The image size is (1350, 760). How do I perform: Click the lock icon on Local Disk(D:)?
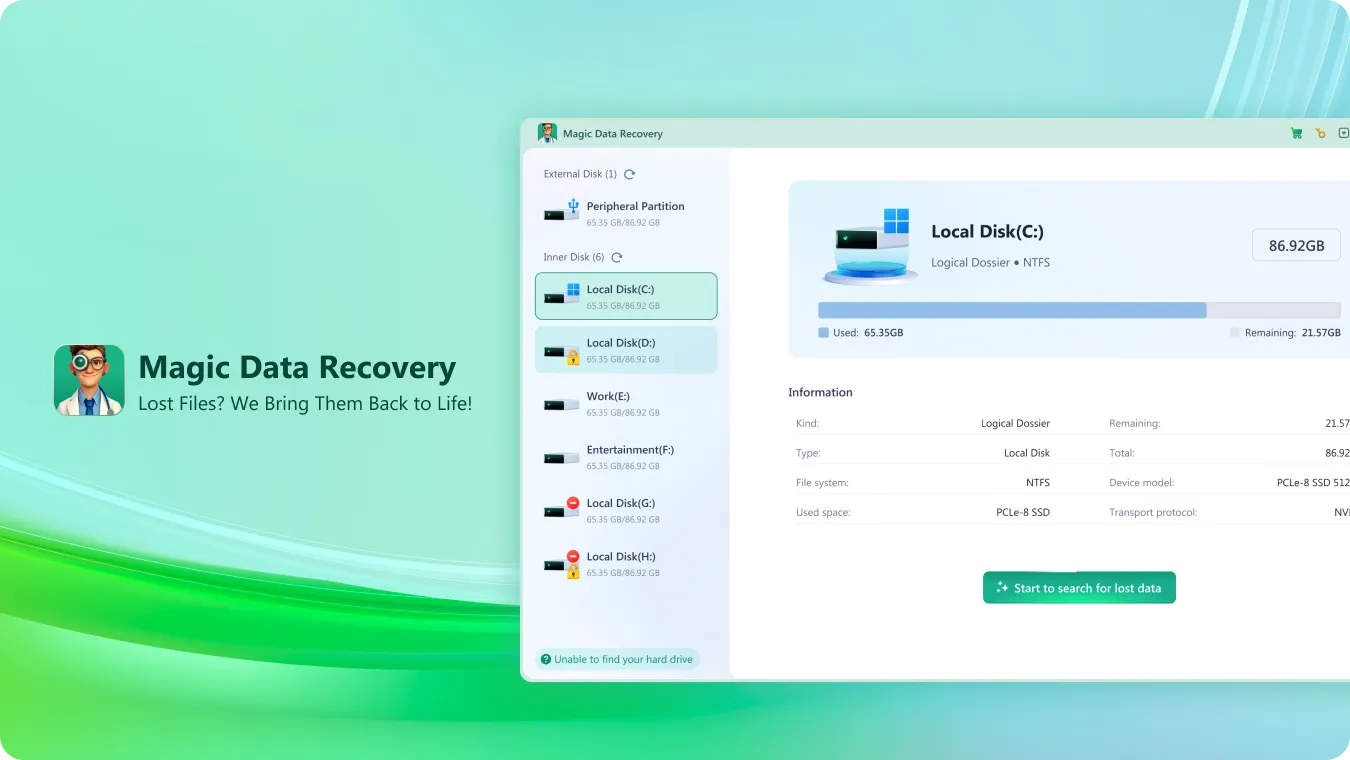pyautogui.click(x=575, y=356)
